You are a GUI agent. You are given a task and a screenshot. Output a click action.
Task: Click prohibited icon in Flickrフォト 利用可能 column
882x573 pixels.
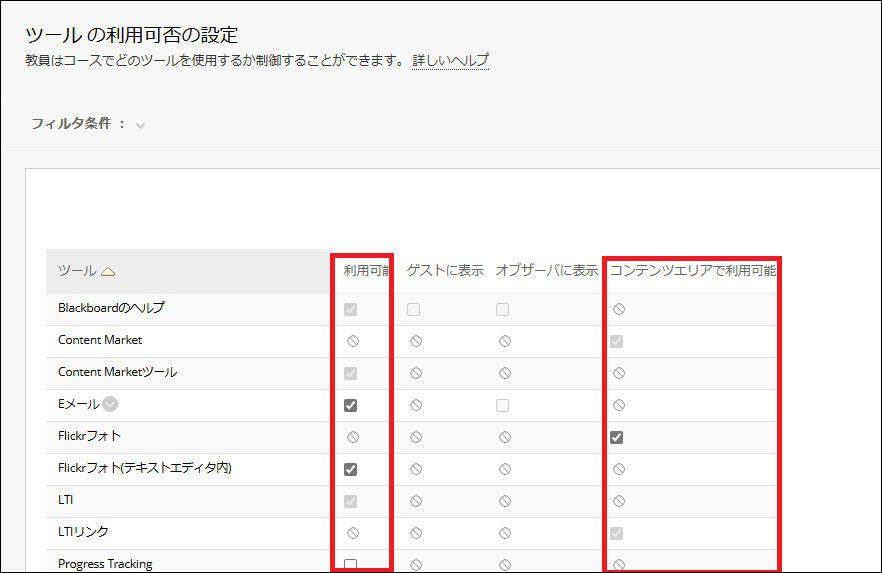(x=353, y=437)
